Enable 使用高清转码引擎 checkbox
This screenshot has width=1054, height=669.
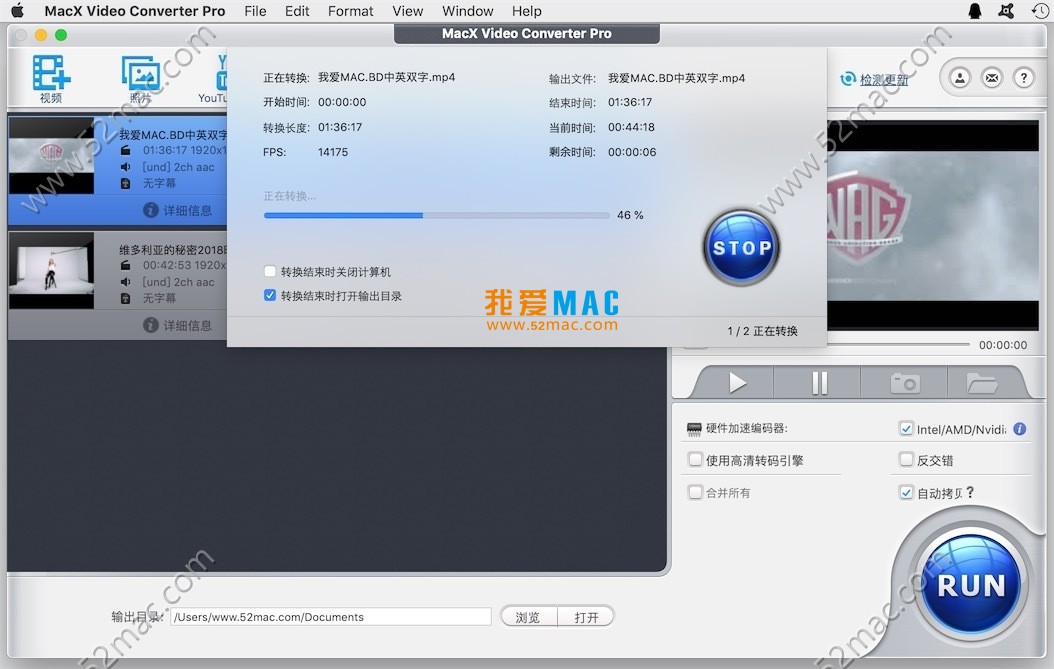(695, 460)
